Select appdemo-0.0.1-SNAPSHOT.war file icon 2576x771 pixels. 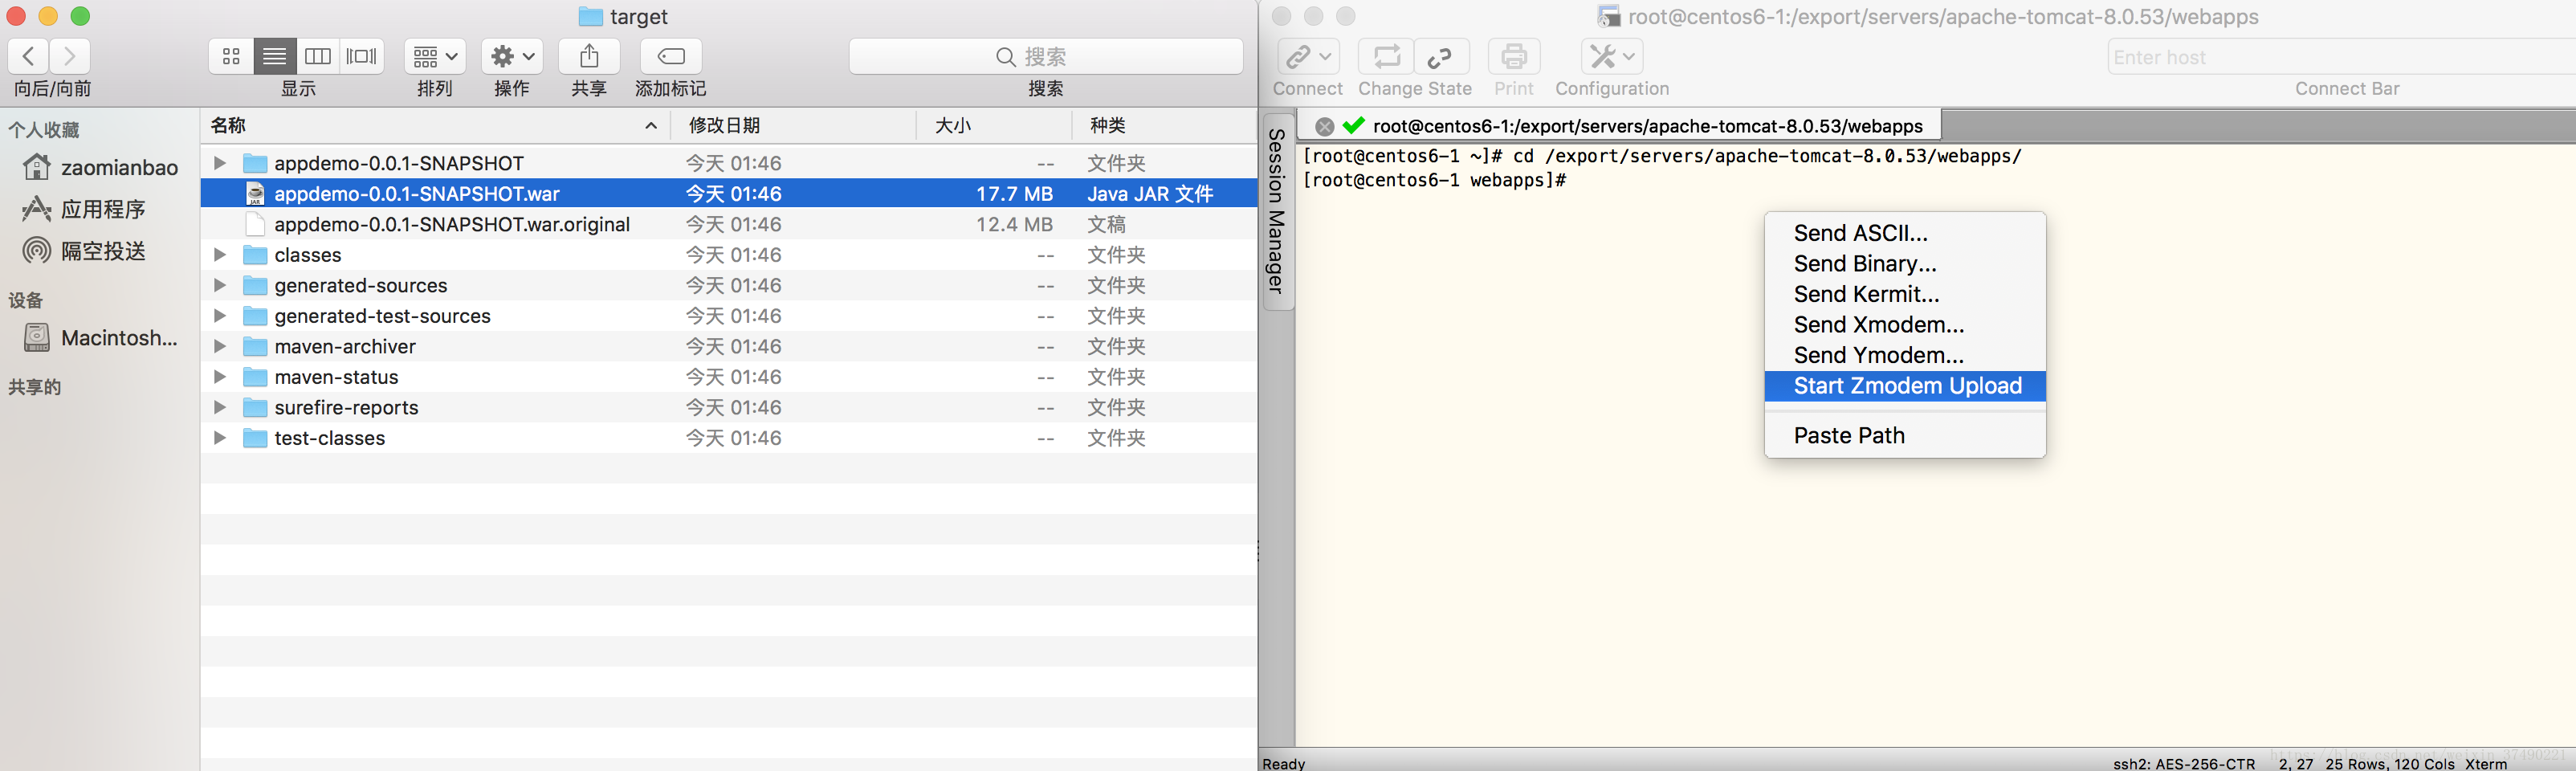click(255, 194)
